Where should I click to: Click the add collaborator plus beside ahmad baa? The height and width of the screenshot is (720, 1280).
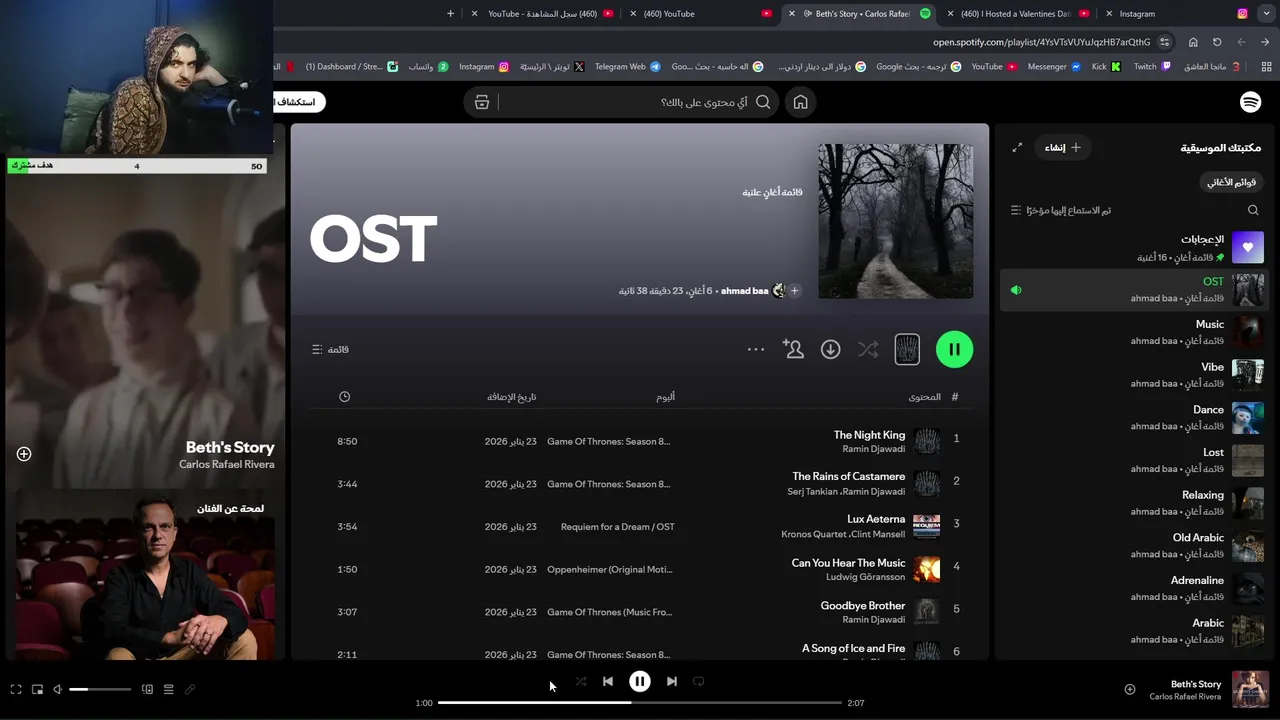tap(795, 291)
